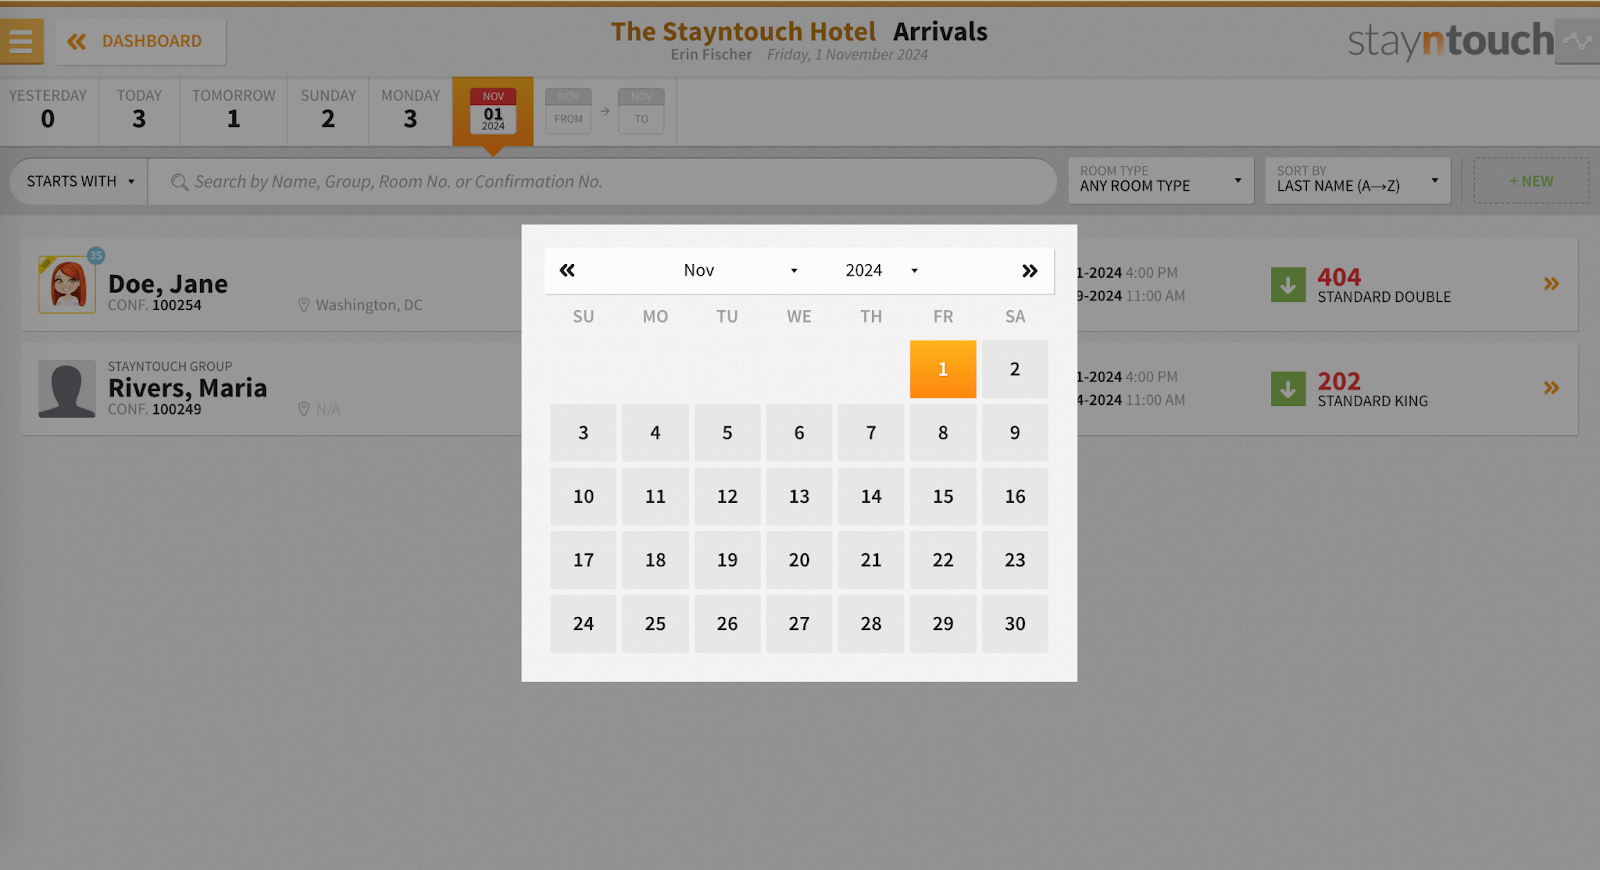Open the To date range picker
1600x870 pixels.
pyautogui.click(x=641, y=111)
